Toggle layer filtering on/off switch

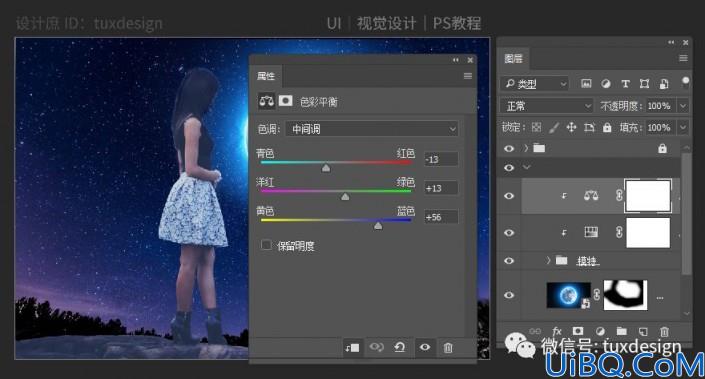(x=685, y=82)
